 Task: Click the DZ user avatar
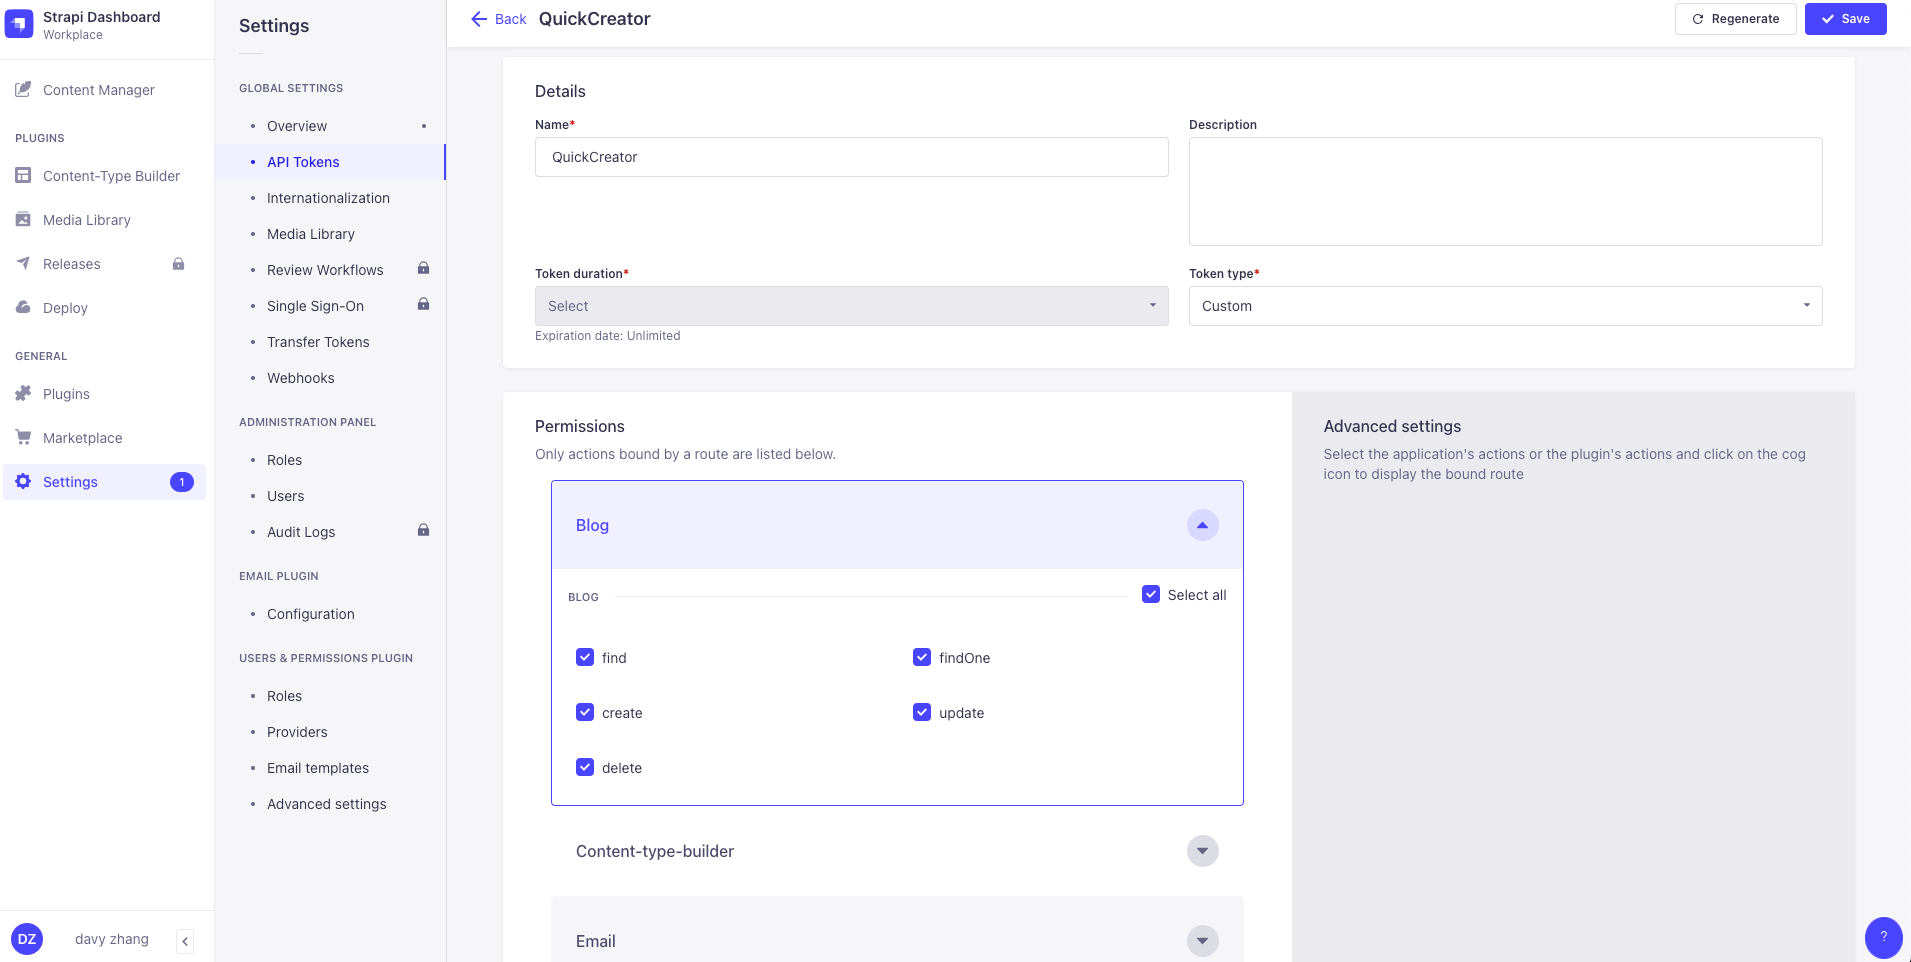pyautogui.click(x=27, y=939)
